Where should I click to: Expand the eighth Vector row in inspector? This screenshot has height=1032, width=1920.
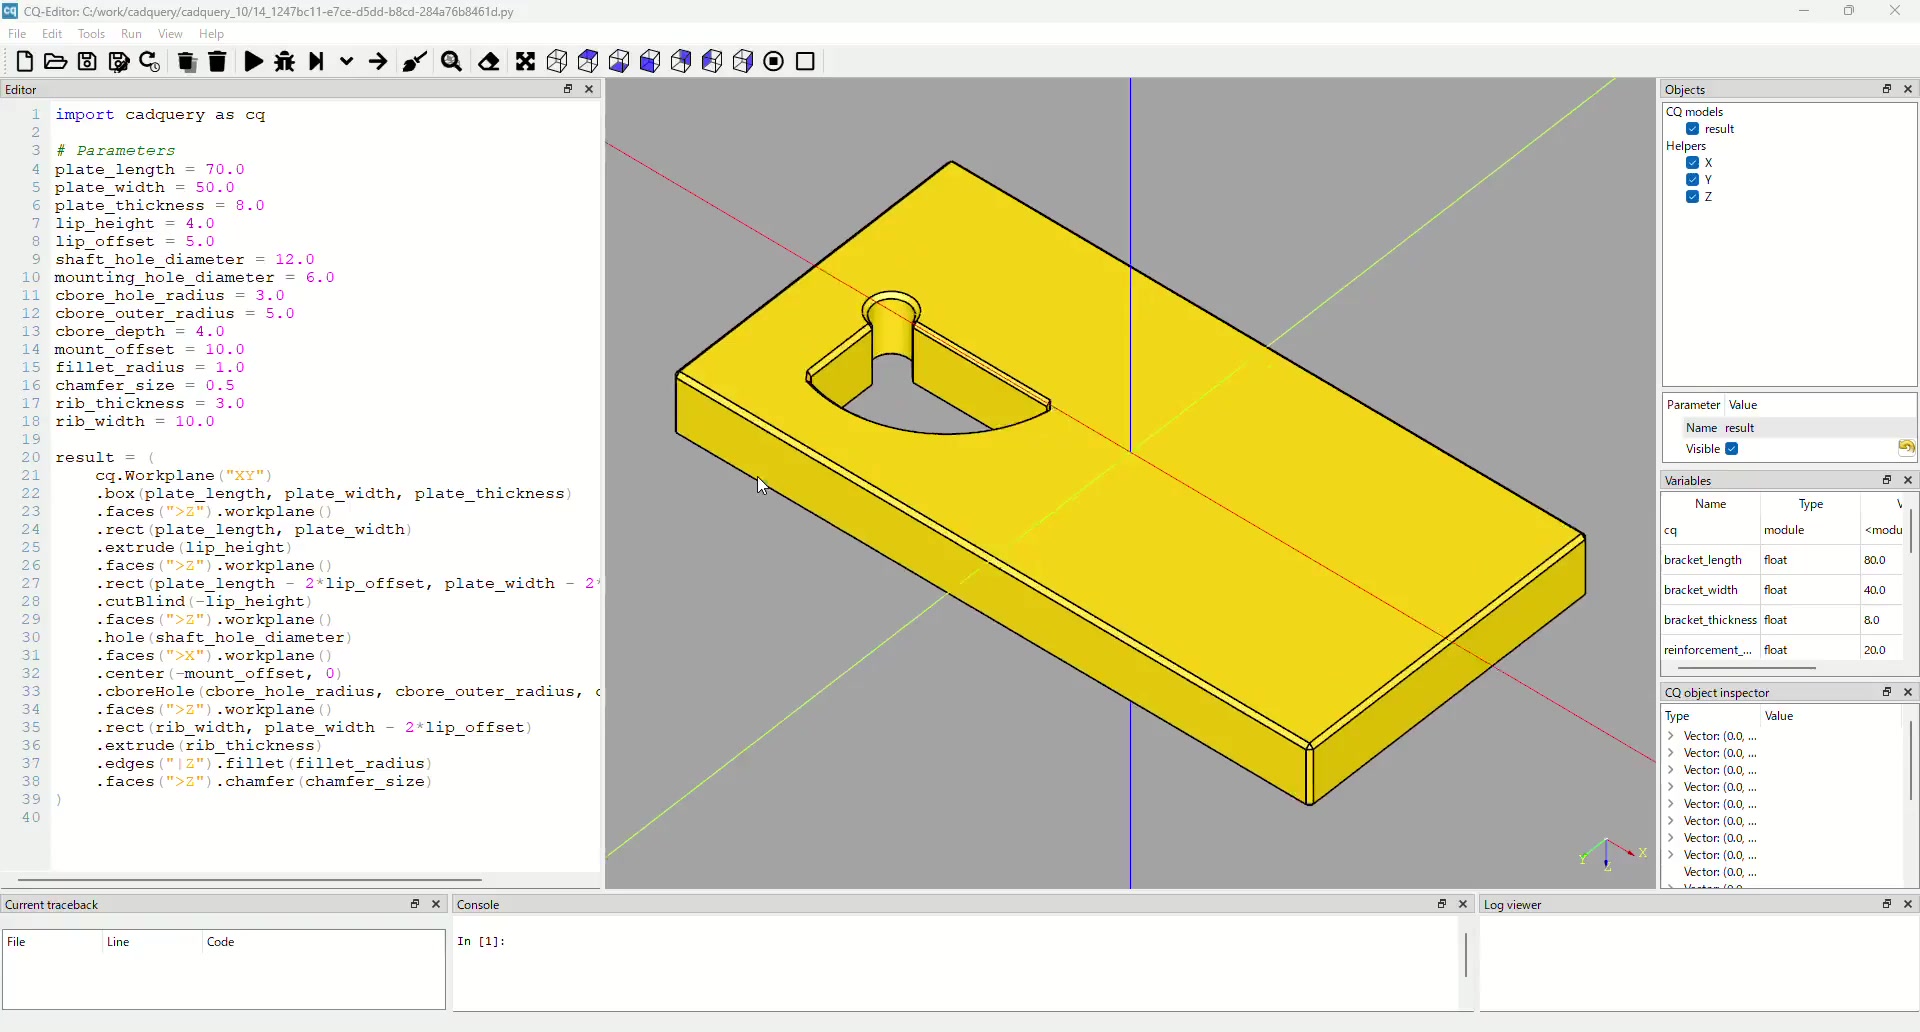1672,855
